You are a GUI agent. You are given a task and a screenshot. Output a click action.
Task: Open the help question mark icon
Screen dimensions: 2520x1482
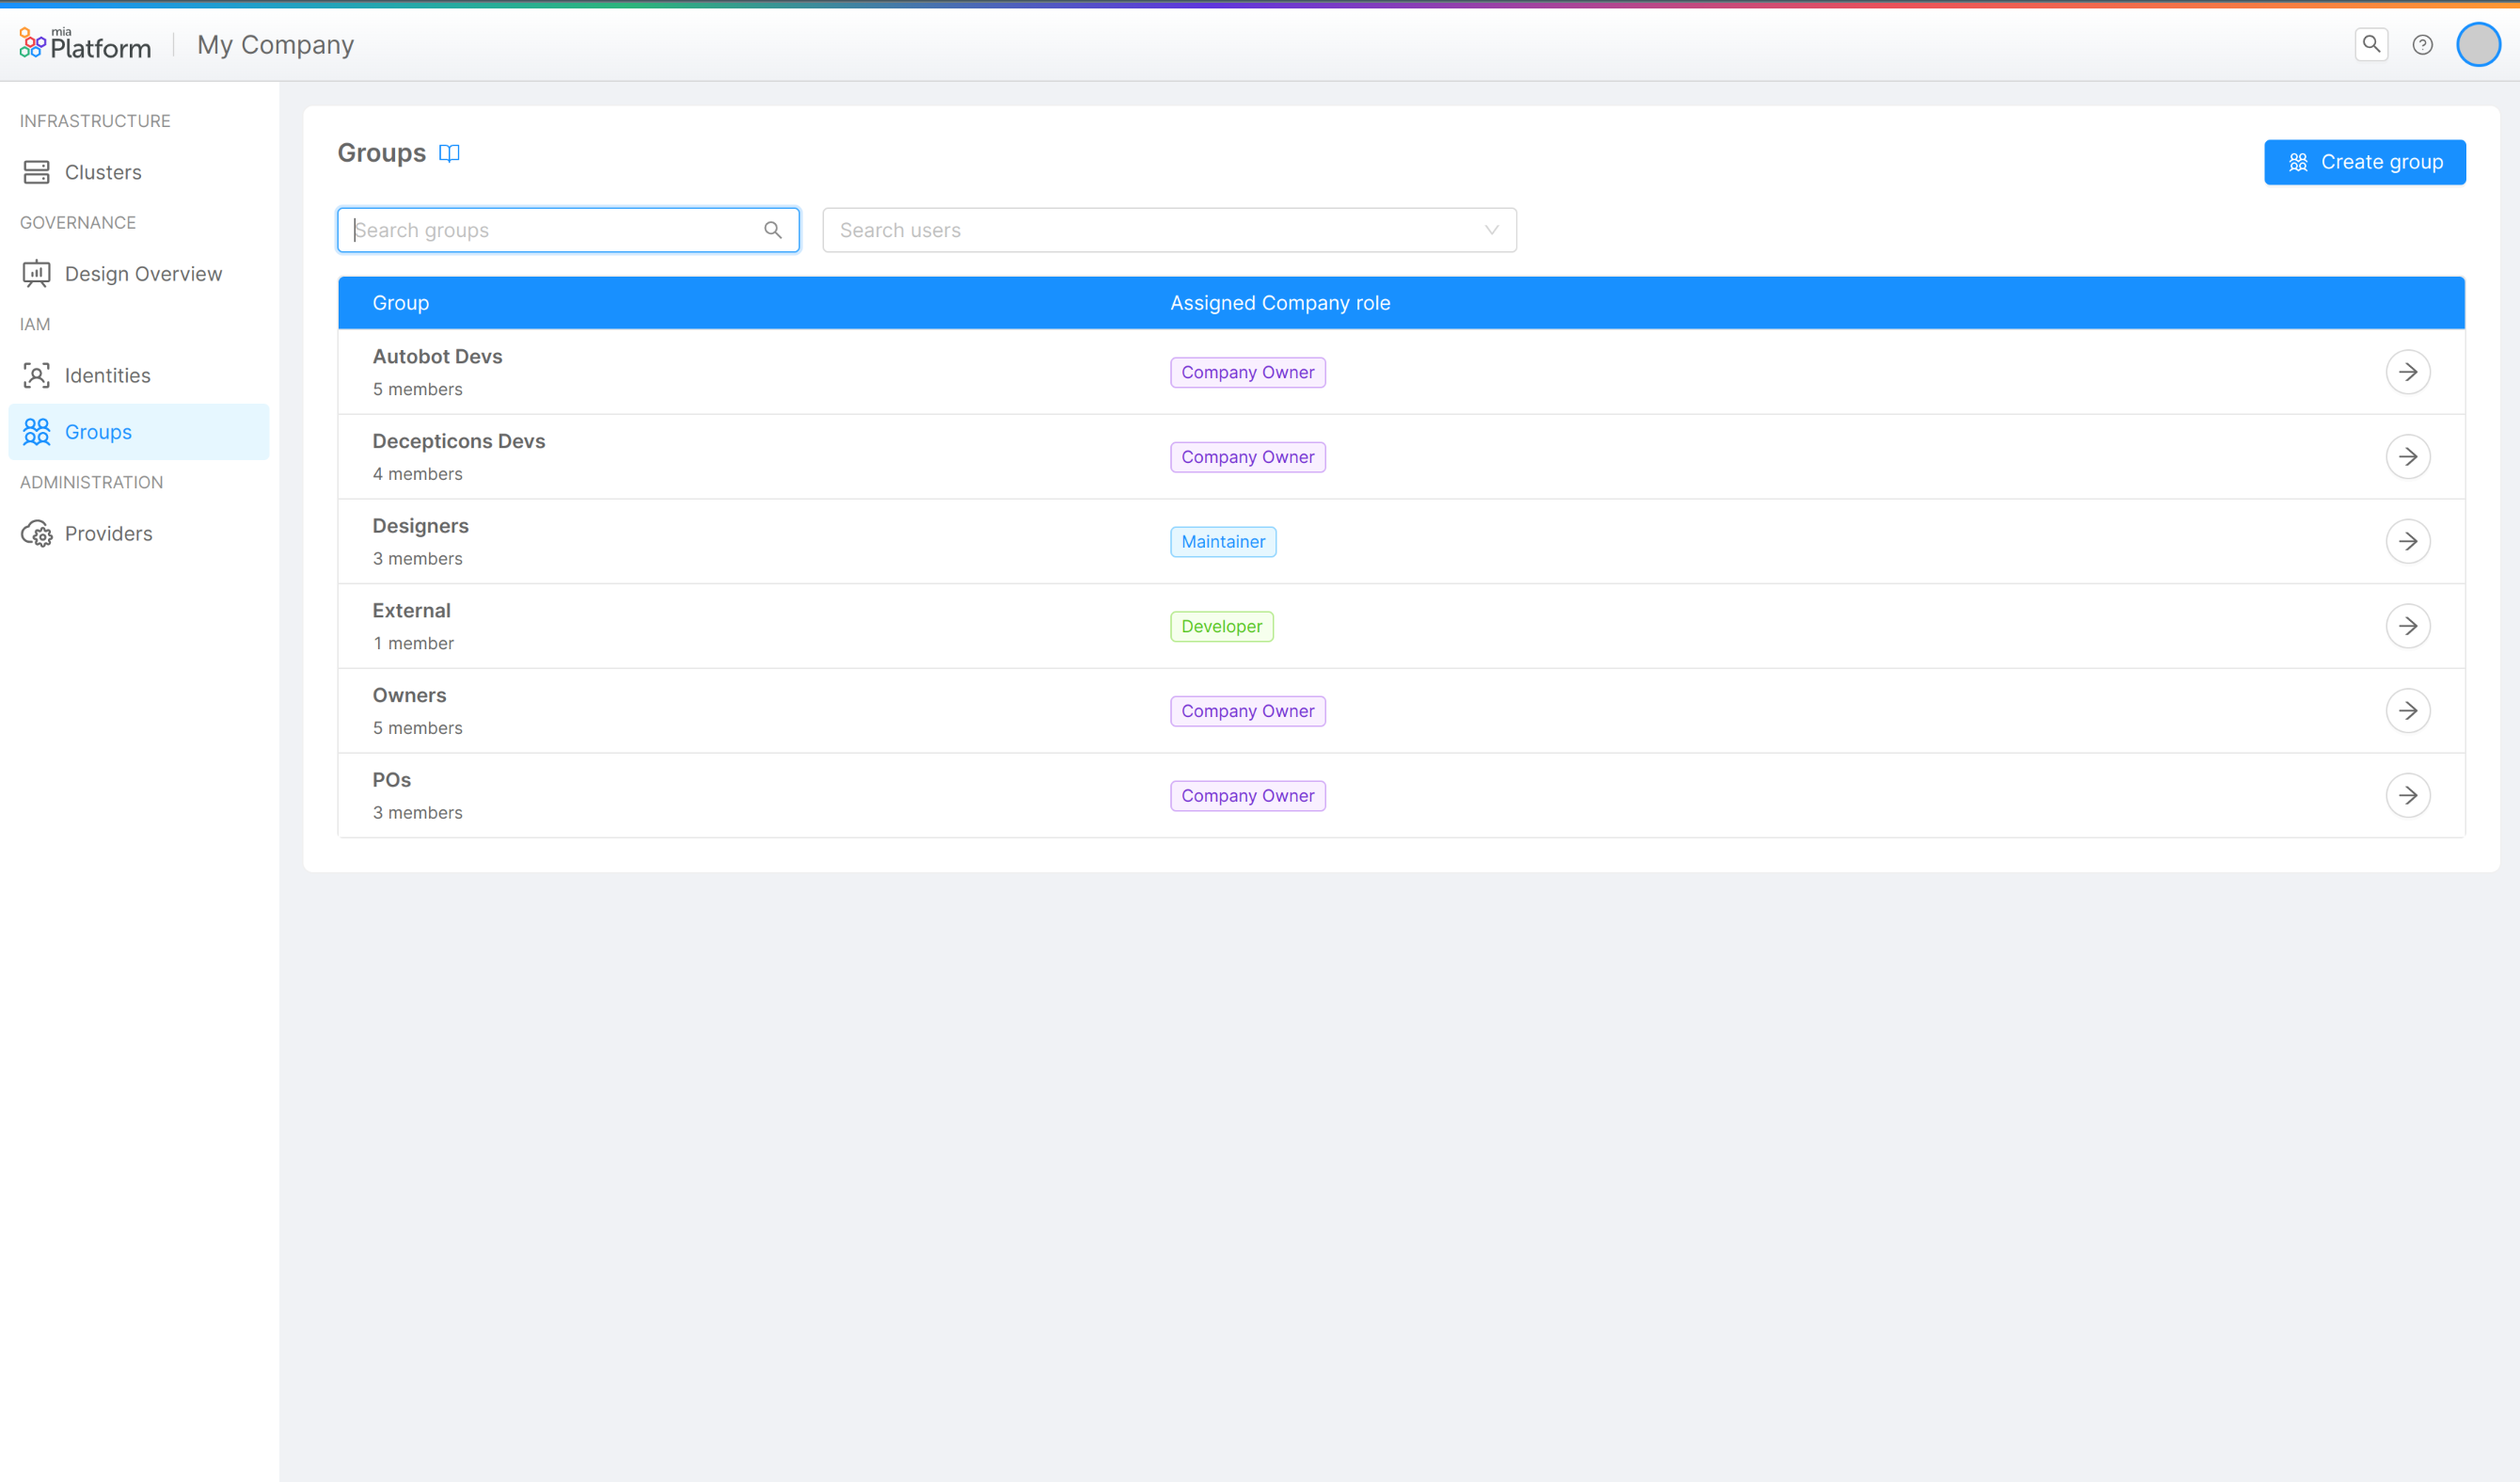[x=2422, y=44]
